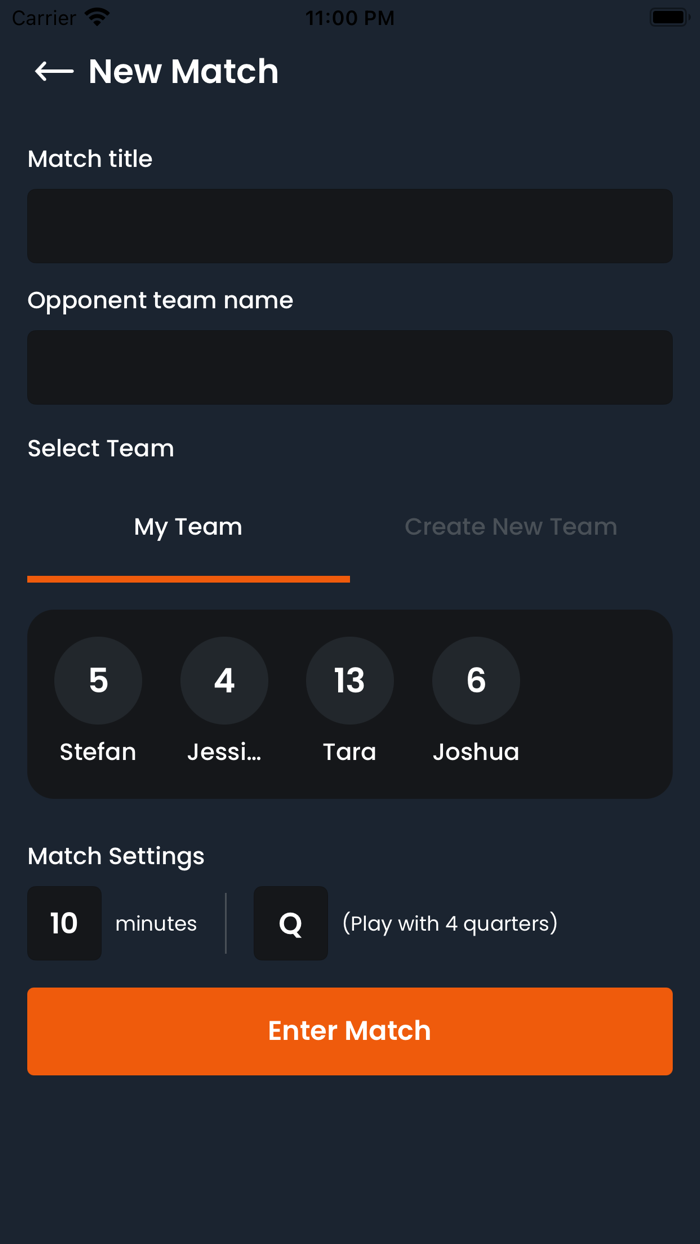Tap the Tara player name label

350,752
